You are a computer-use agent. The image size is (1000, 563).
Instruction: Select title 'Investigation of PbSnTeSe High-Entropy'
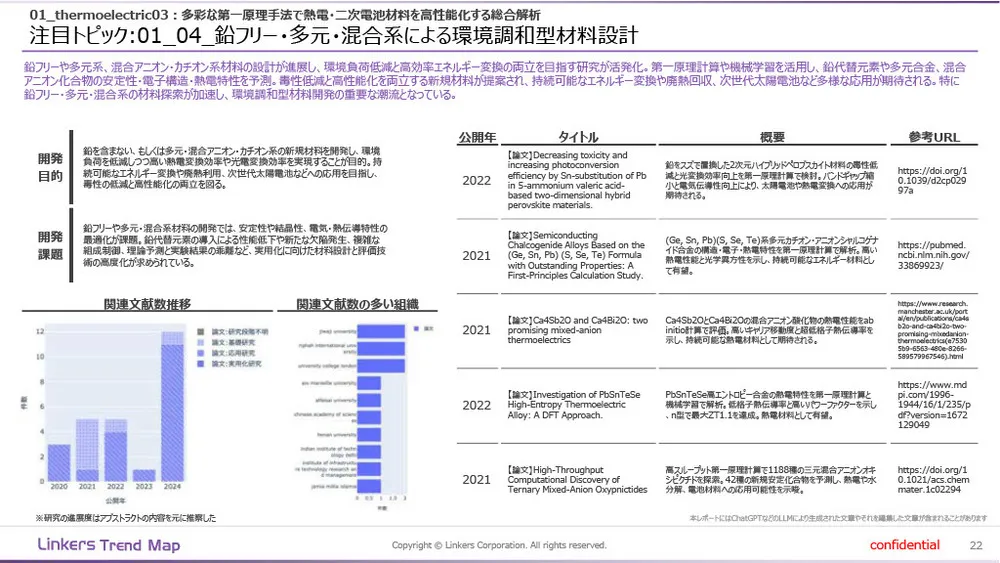(574, 405)
